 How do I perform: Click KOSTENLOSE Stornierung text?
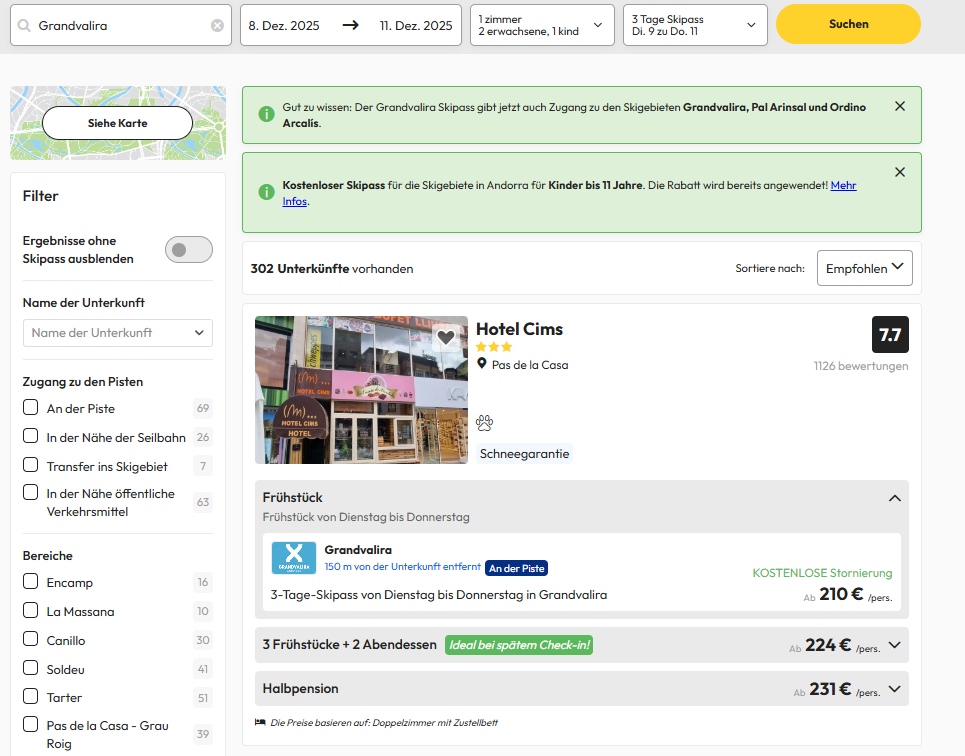[x=822, y=573]
